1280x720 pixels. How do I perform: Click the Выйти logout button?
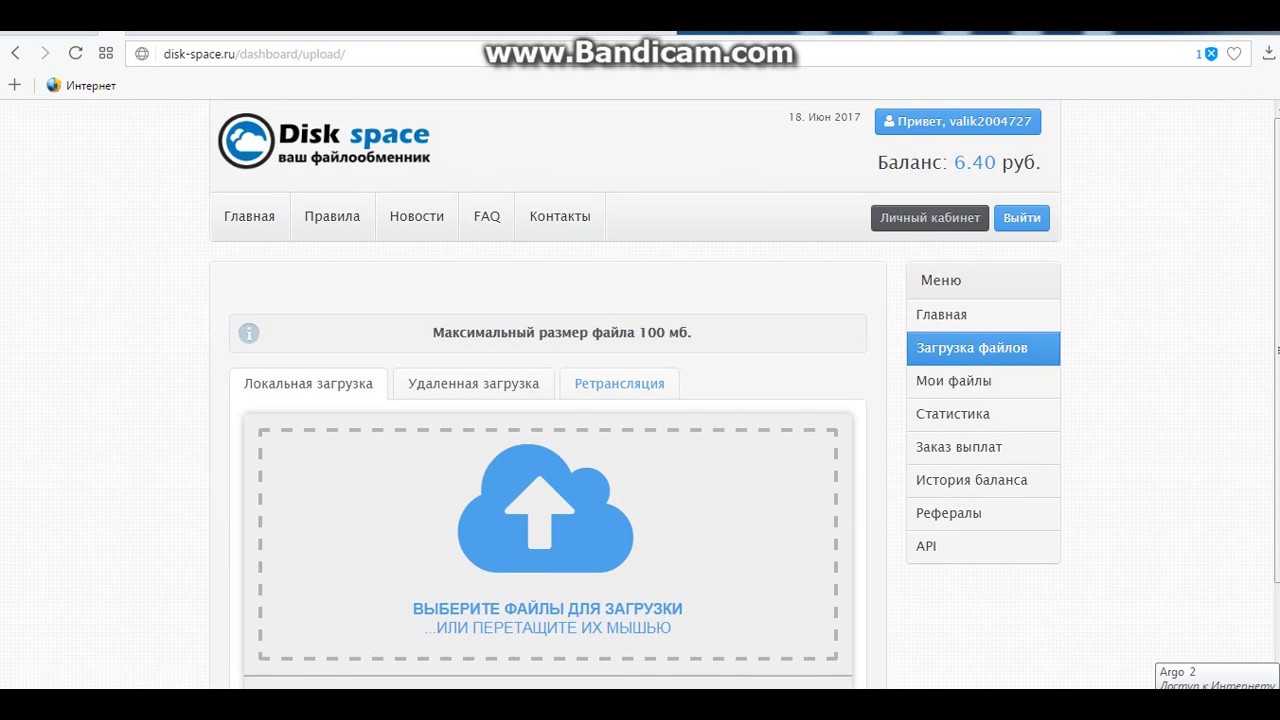pos(1022,218)
